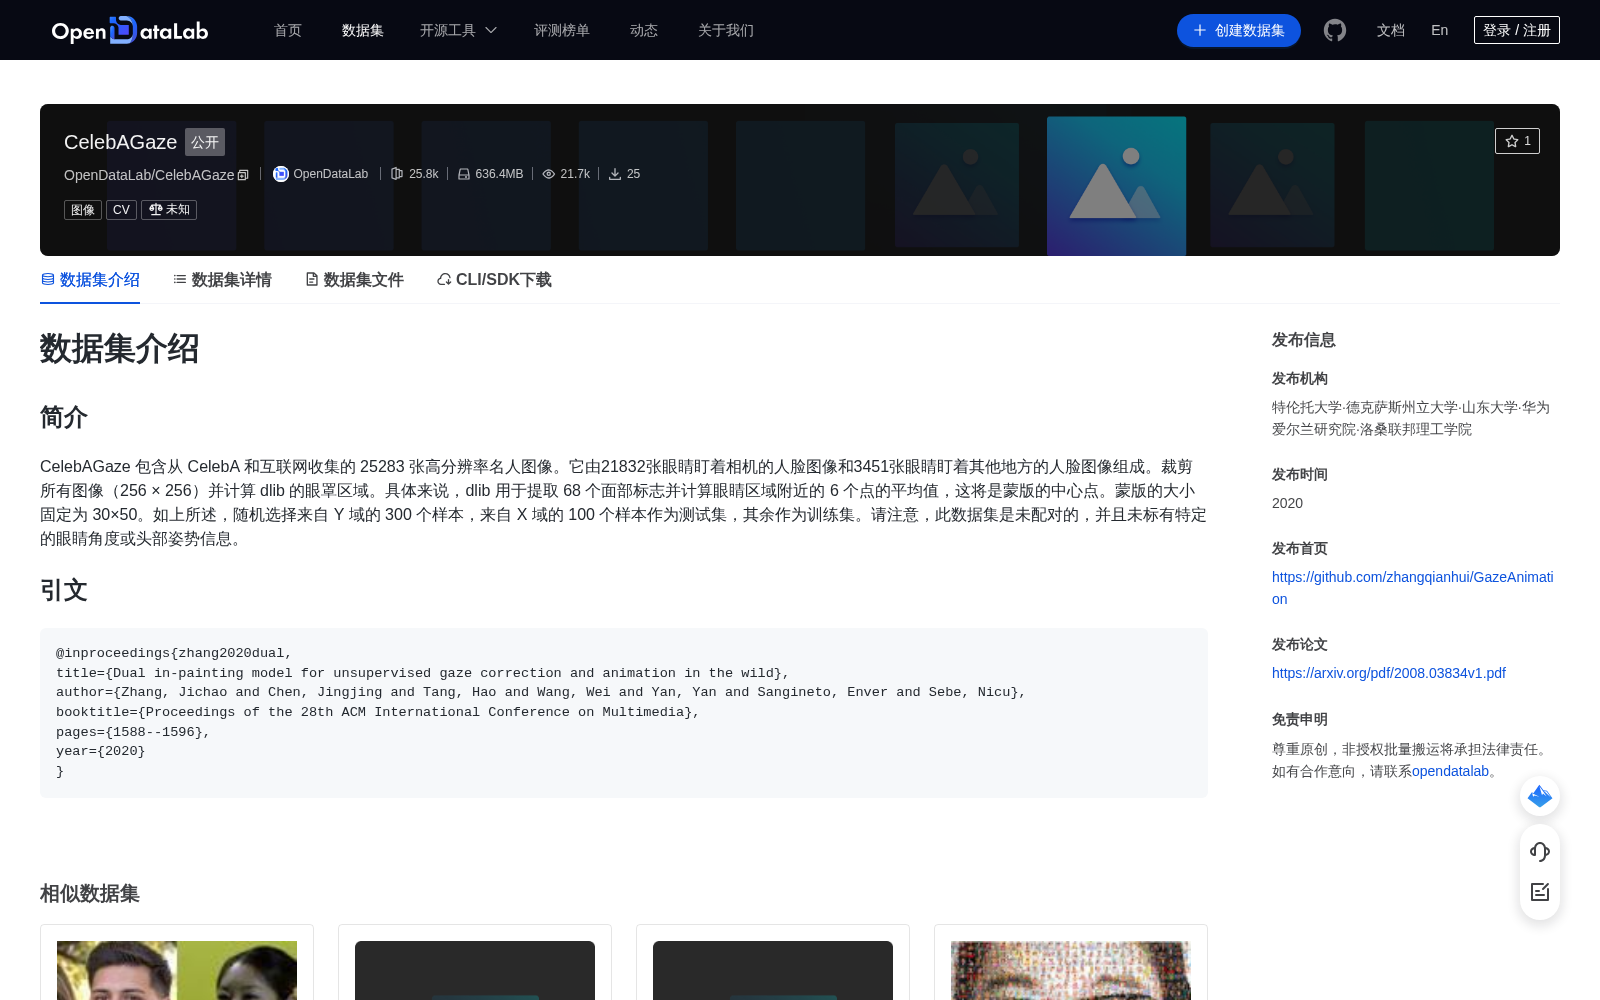Click the citation code block
1600x1000 pixels.
[624, 713]
